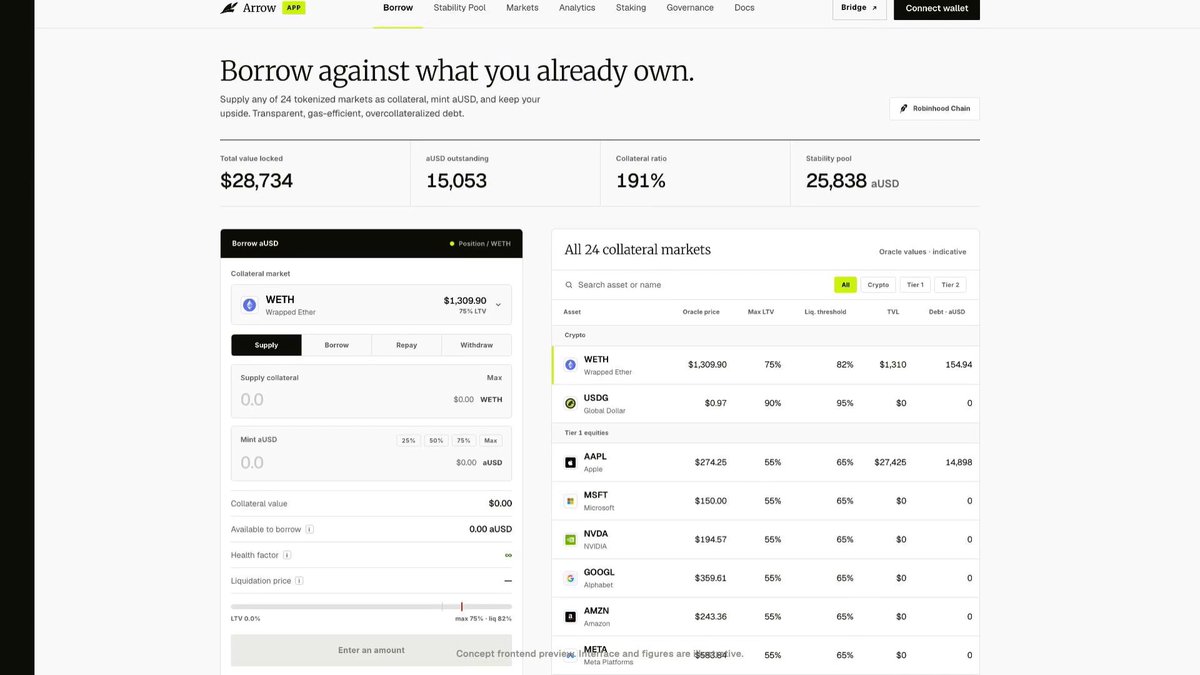Image resolution: width=1200 pixels, height=675 pixels.
Task: Click the WETH coin icon in the collateral selector
Action: [x=250, y=305]
